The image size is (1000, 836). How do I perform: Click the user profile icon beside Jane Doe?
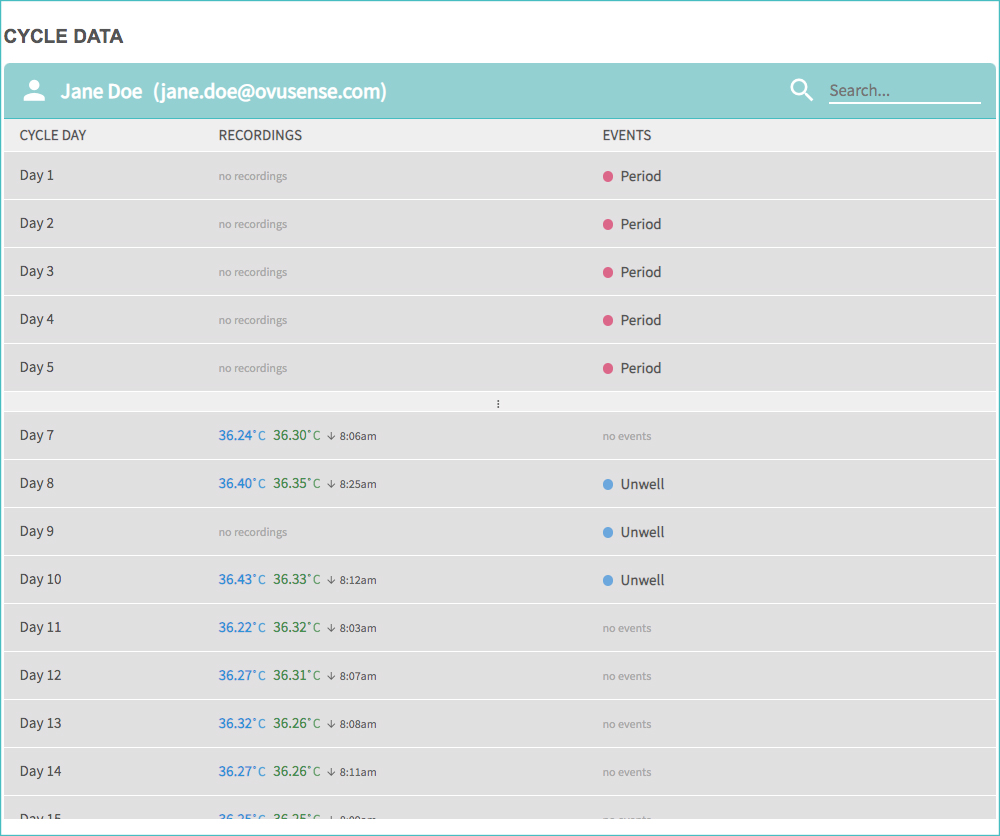pos(34,91)
